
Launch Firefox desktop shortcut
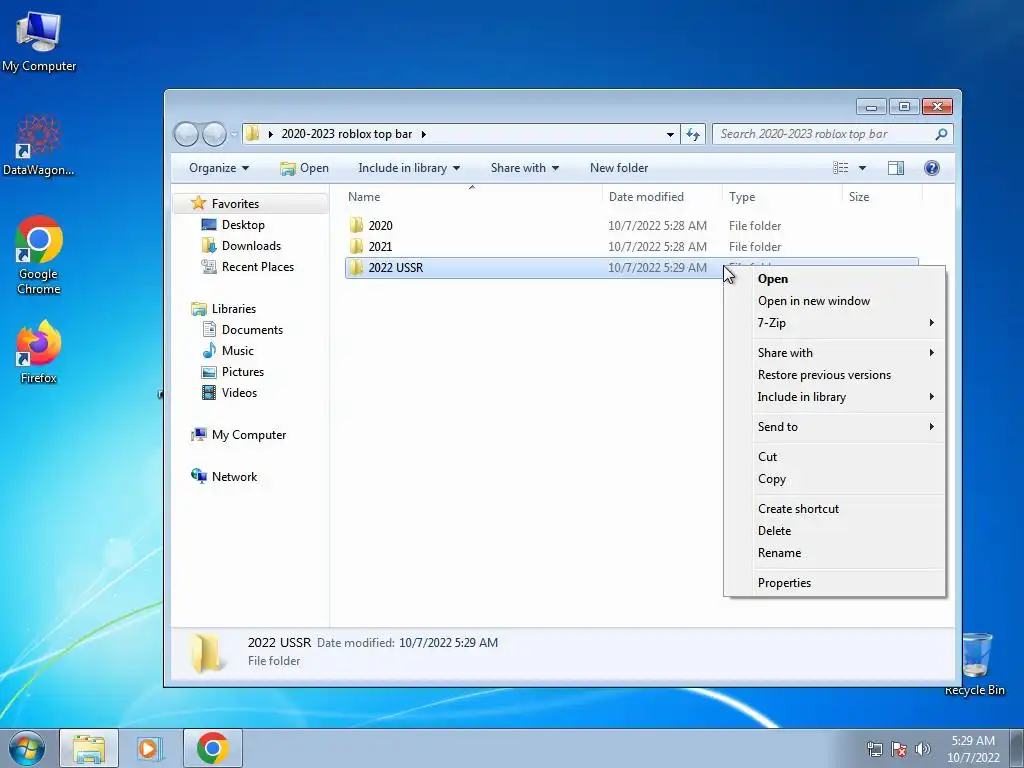(39, 351)
